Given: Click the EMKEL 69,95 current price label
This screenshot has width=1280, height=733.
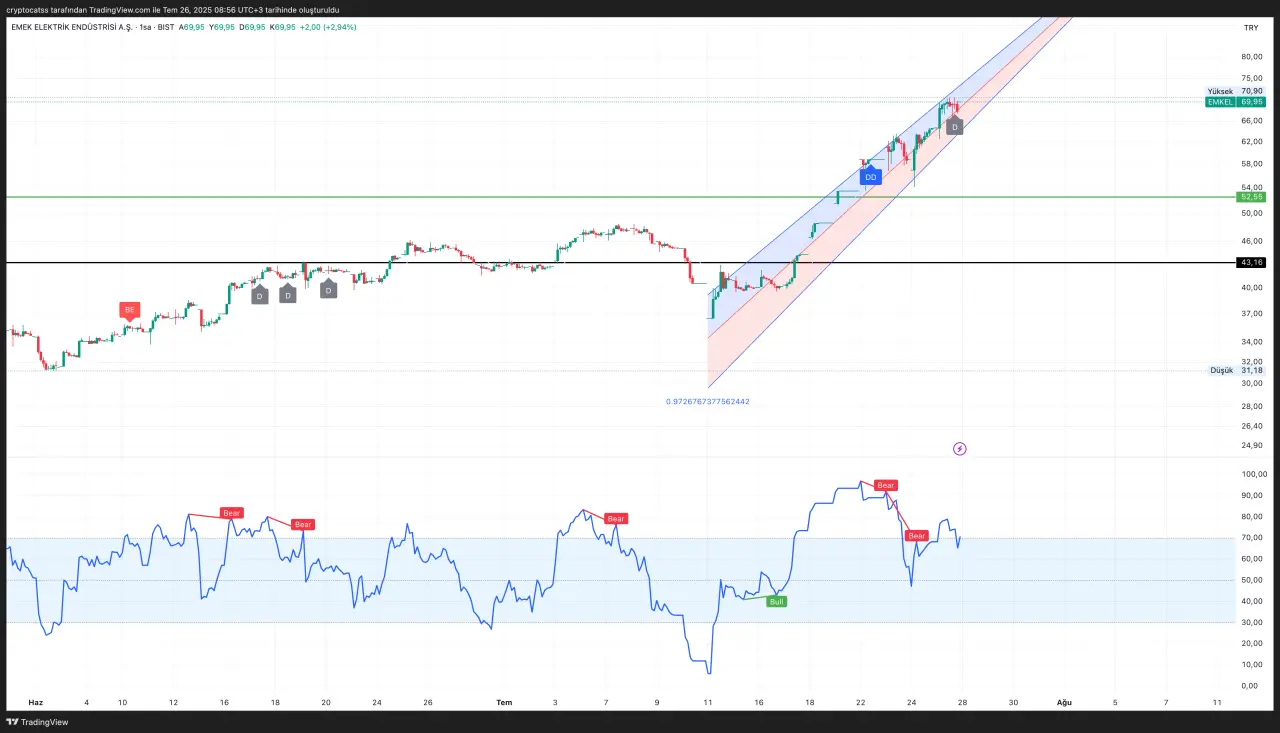Looking at the screenshot, I should (1236, 102).
